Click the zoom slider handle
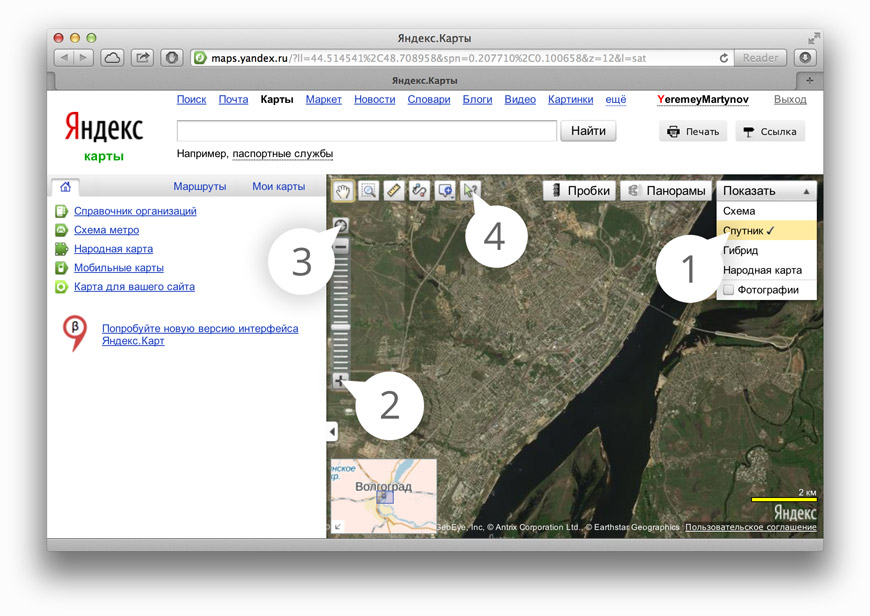Screen dimensions: 870x616 pyautogui.click(x=341, y=327)
